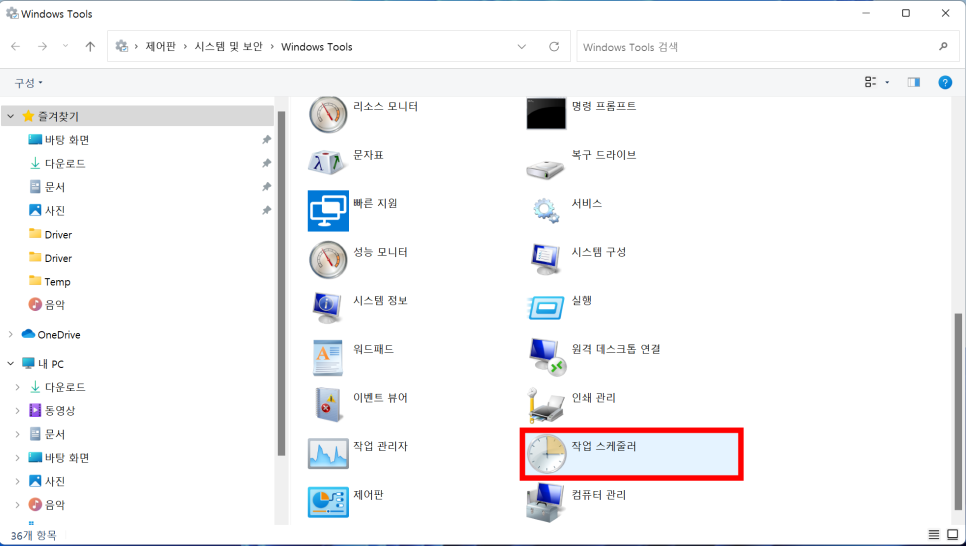Screen dimensions: 966x546
Task: Launch 빠른 지원 quick assist icon
Action: [x=328, y=211]
